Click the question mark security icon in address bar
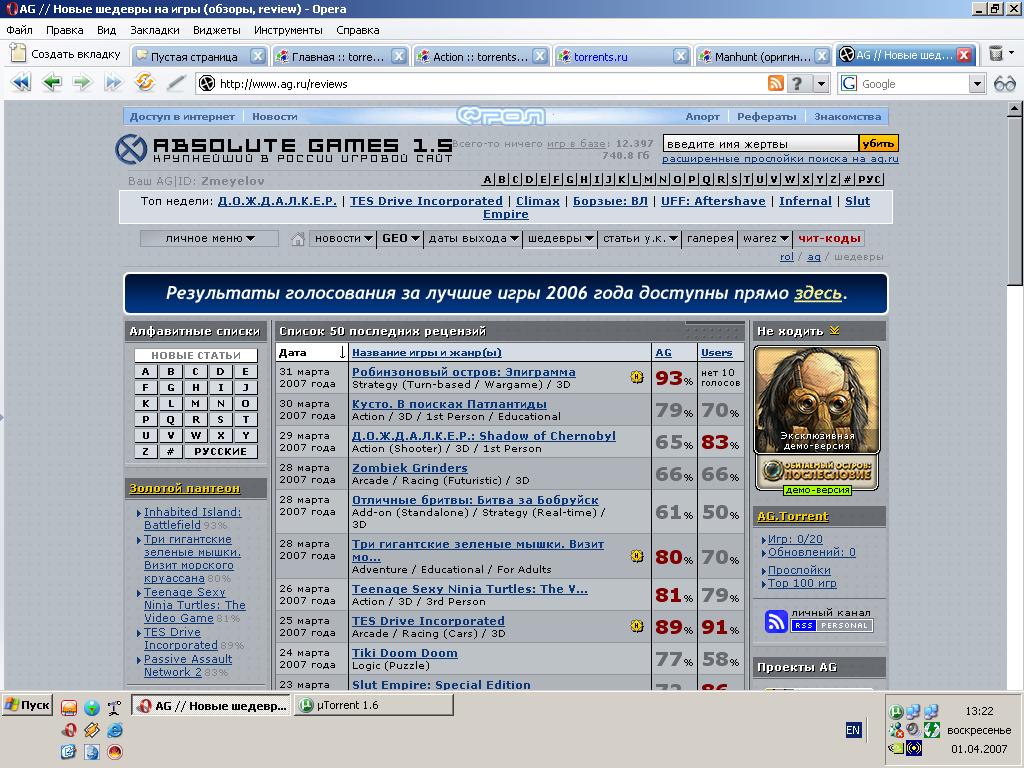 click(797, 84)
